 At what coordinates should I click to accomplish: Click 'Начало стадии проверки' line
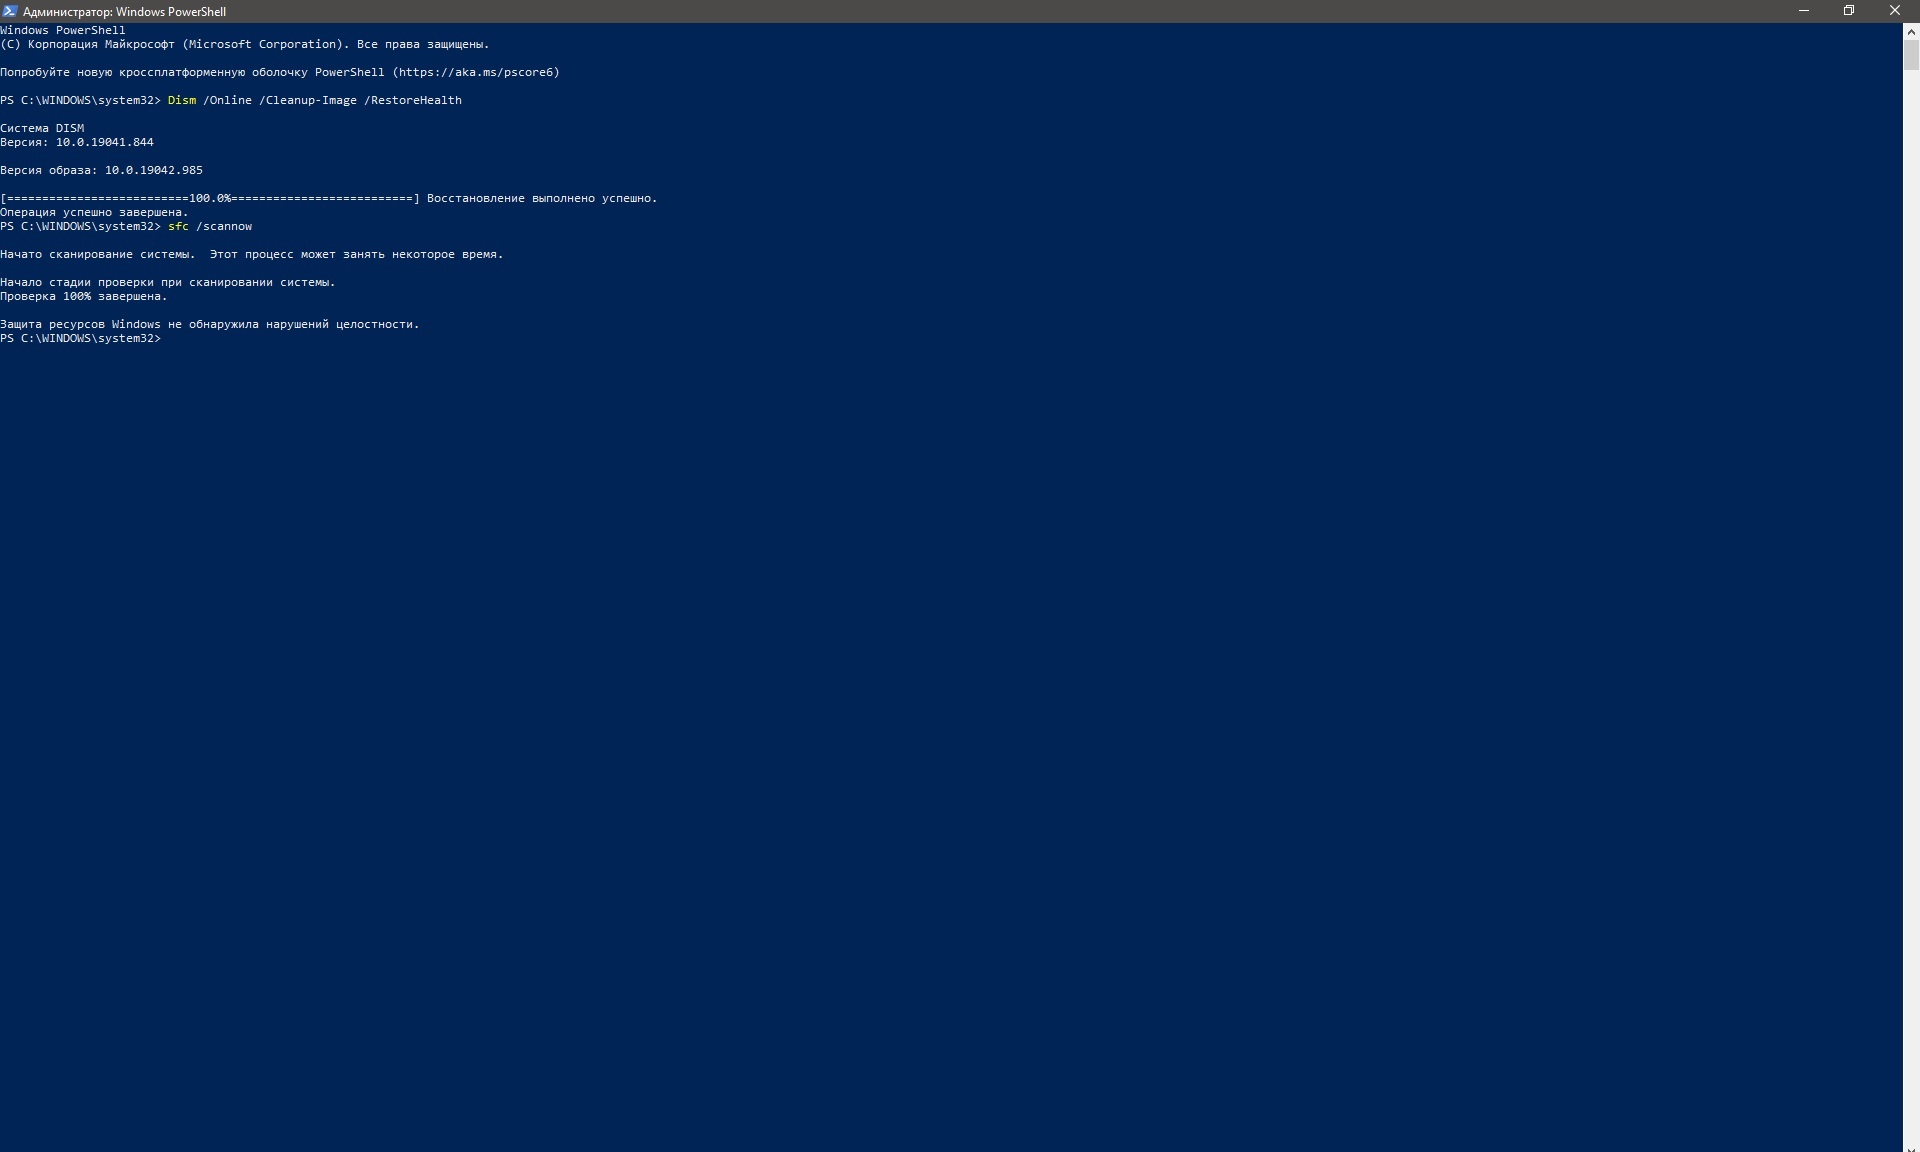tap(168, 282)
